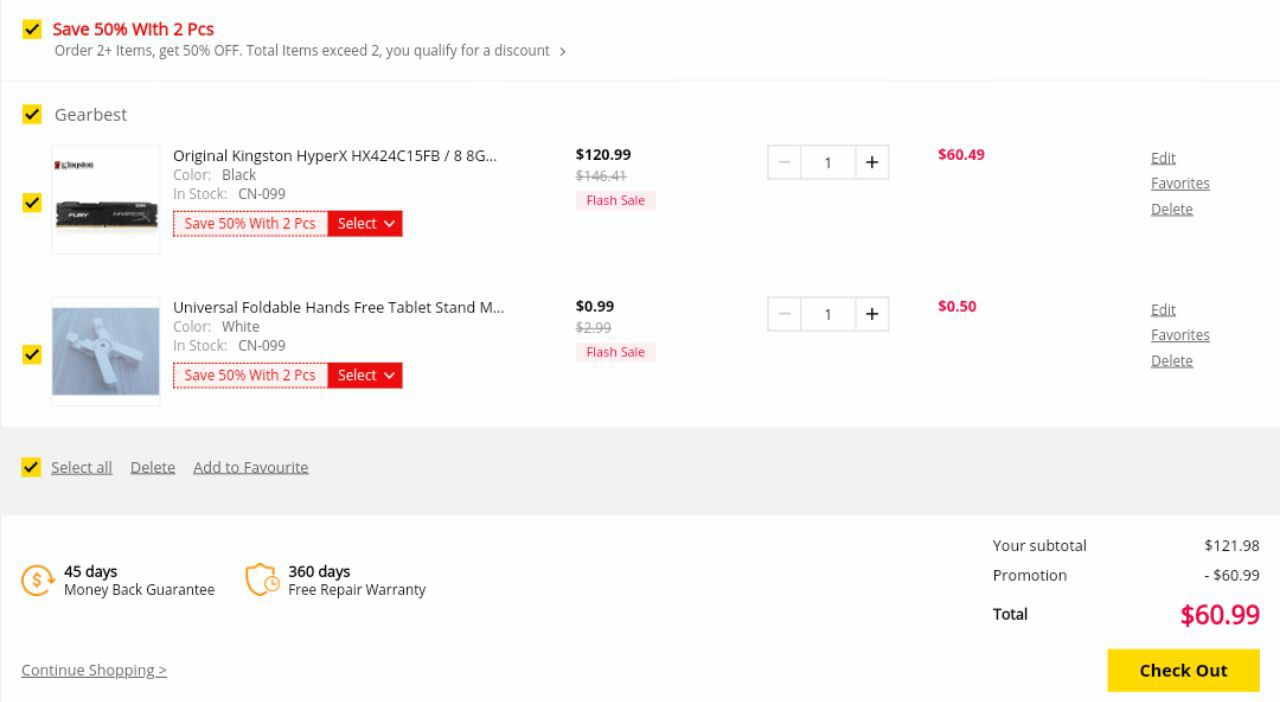Image resolution: width=1280 pixels, height=702 pixels.
Task: Follow the Continue Shopping link
Action: pos(94,670)
